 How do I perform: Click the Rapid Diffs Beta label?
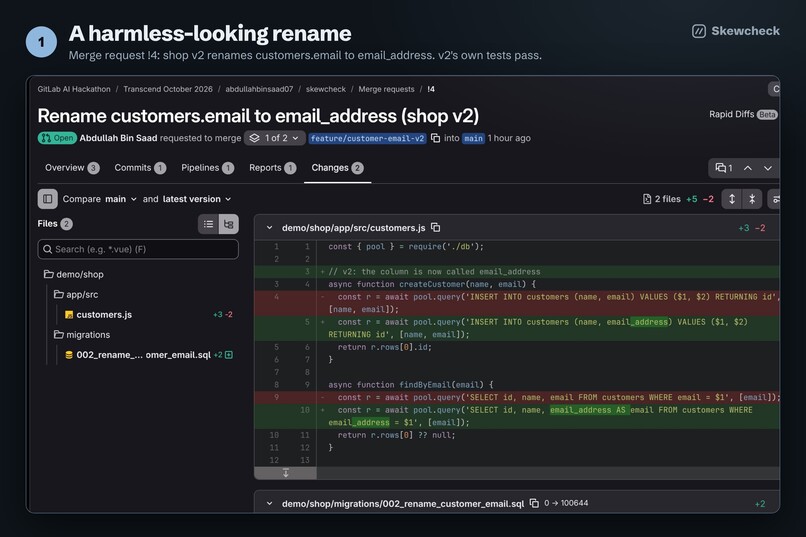tap(743, 114)
